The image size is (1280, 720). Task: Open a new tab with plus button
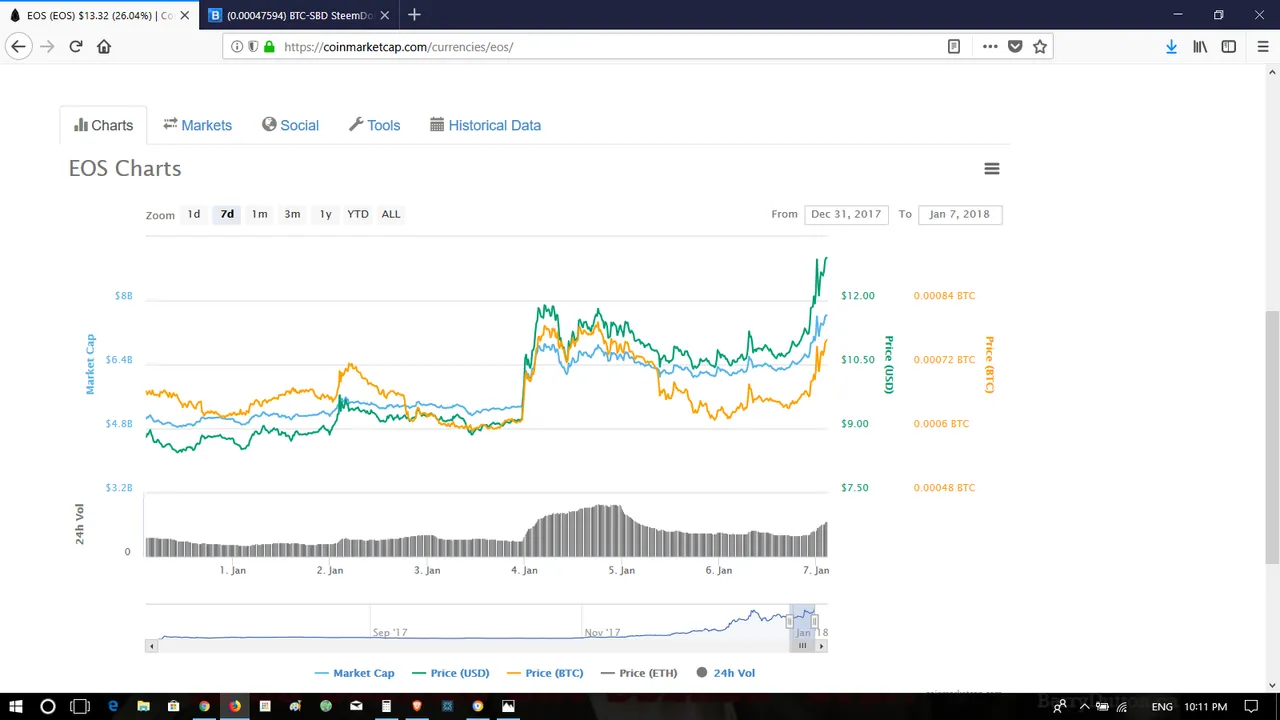pyautogui.click(x=414, y=15)
